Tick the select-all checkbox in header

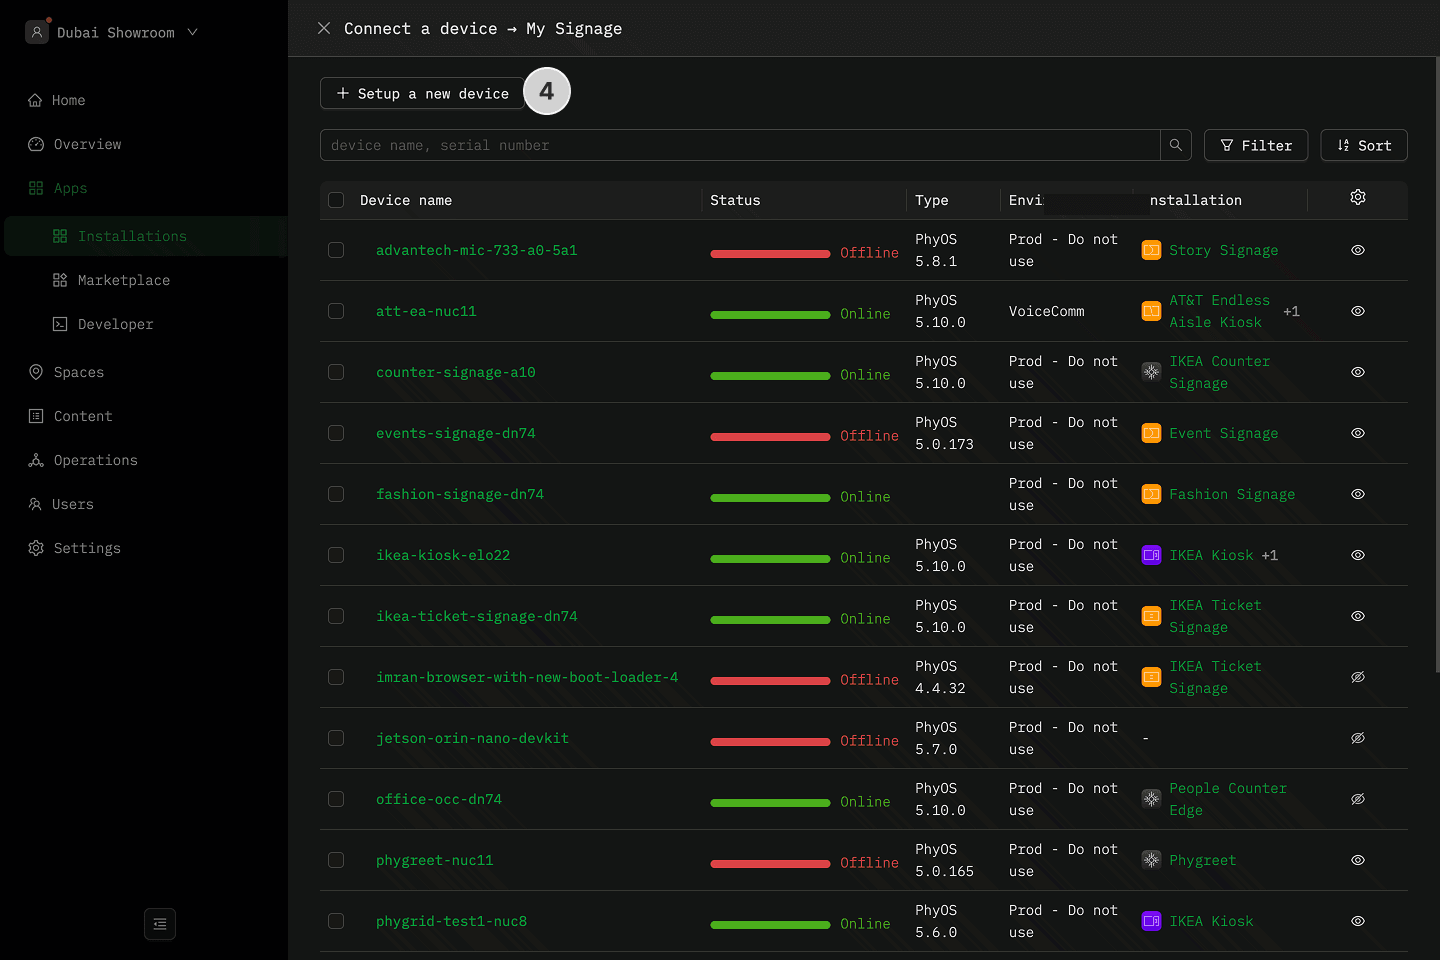tap(336, 200)
